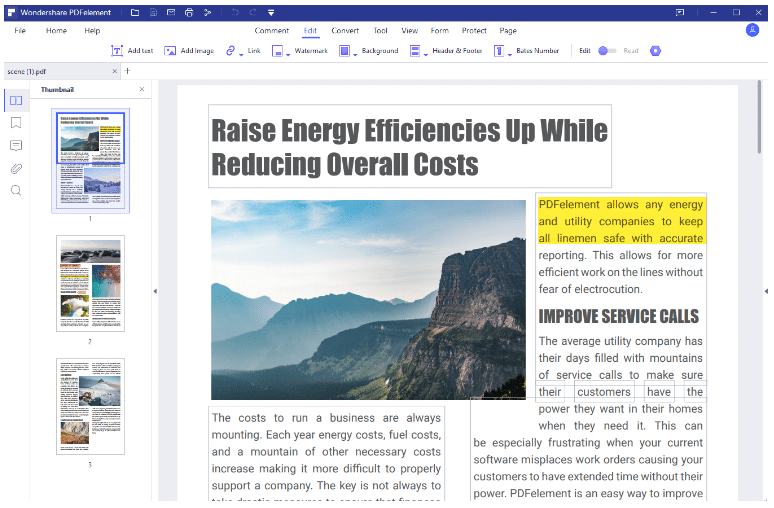The width and height of the screenshot is (774, 508).
Task: Switch to the Protect tab
Action: (474, 31)
